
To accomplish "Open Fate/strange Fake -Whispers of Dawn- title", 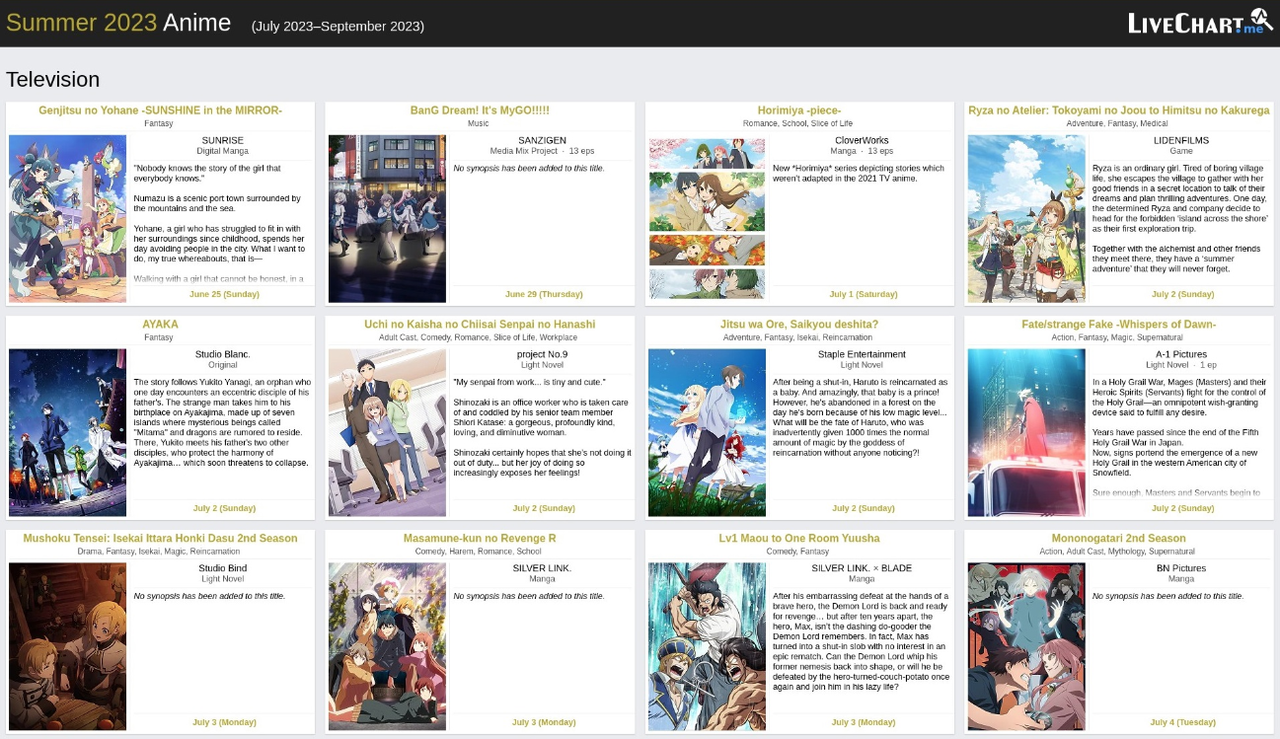I will pyautogui.click(x=1119, y=325).
